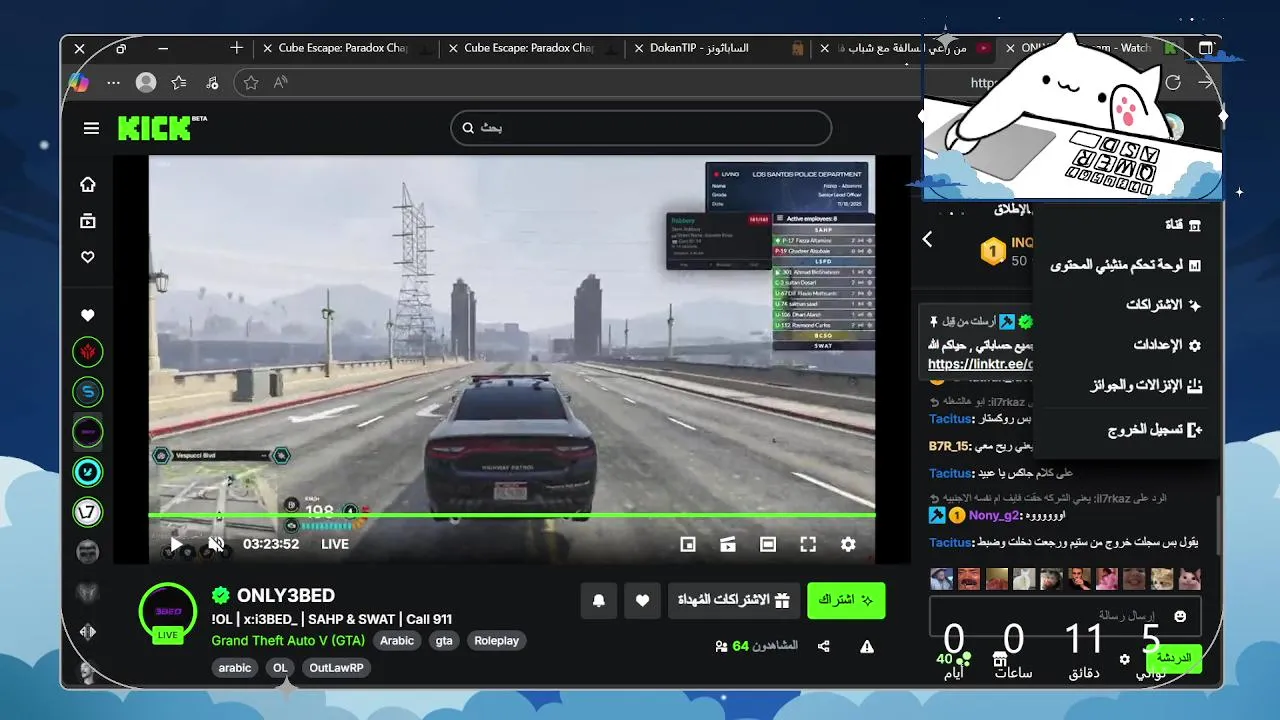
Task: Select the OL tag
Action: coord(280,668)
